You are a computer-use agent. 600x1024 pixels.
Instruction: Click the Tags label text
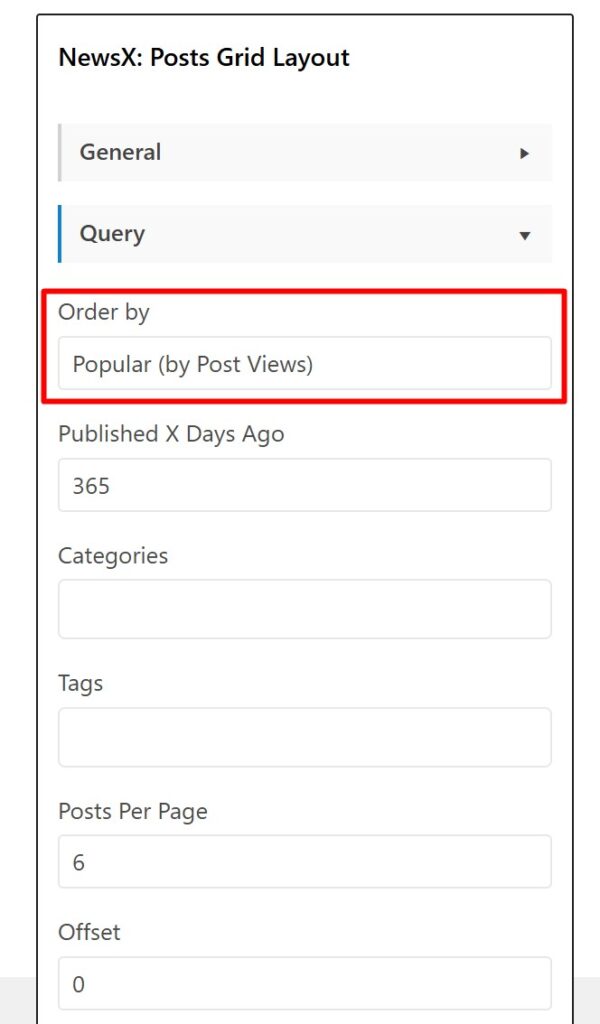81,684
